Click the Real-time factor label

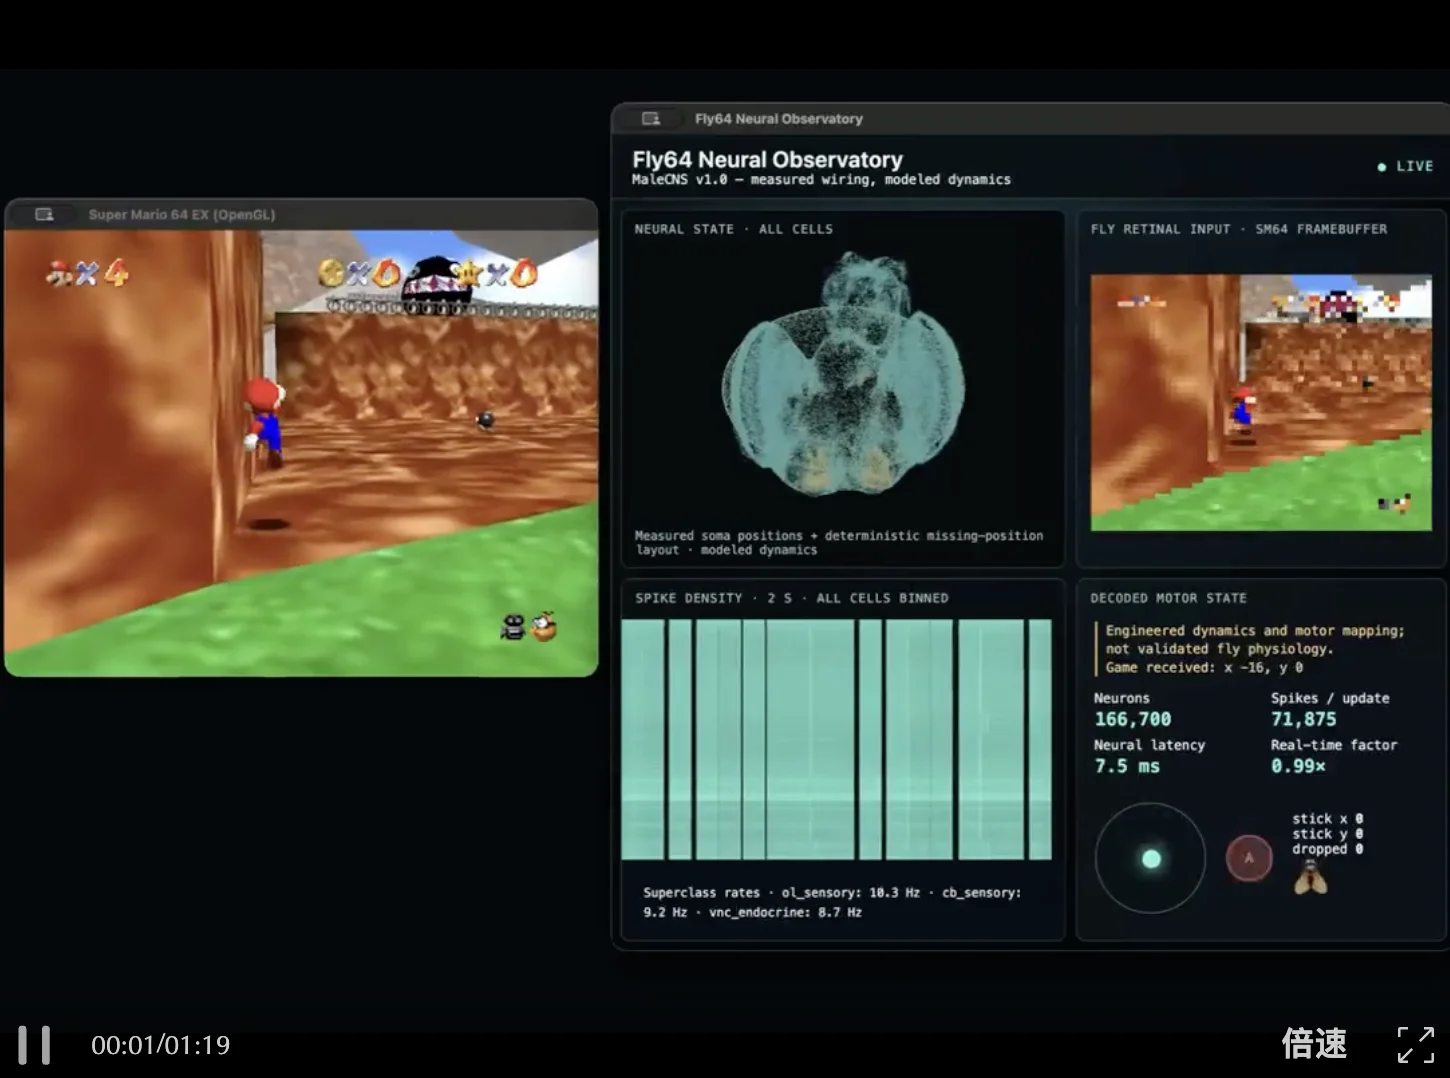(x=1334, y=745)
